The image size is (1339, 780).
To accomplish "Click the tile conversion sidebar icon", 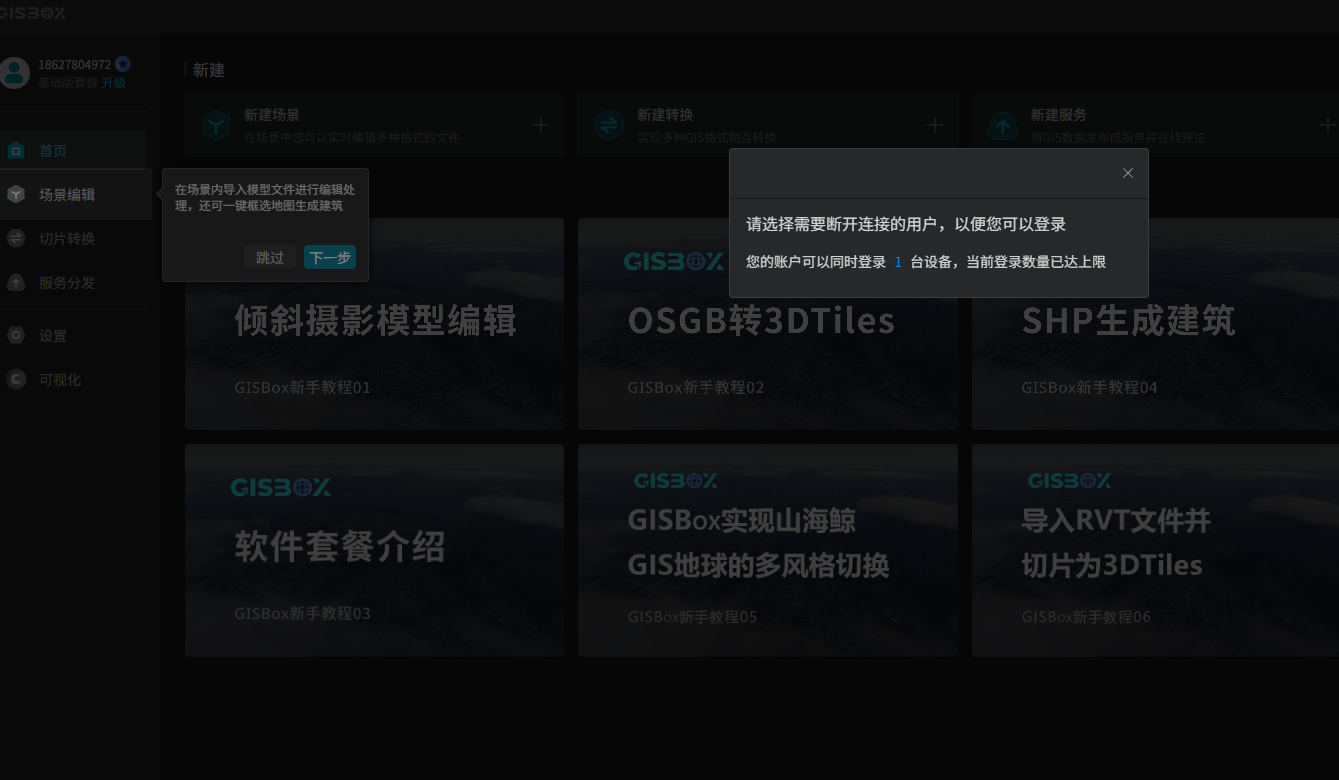I will pos(16,238).
